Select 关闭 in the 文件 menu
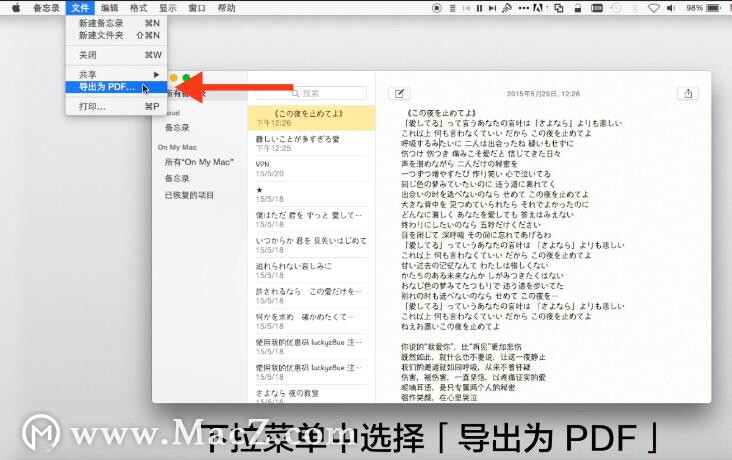The width and height of the screenshot is (732, 460). click(x=116, y=55)
